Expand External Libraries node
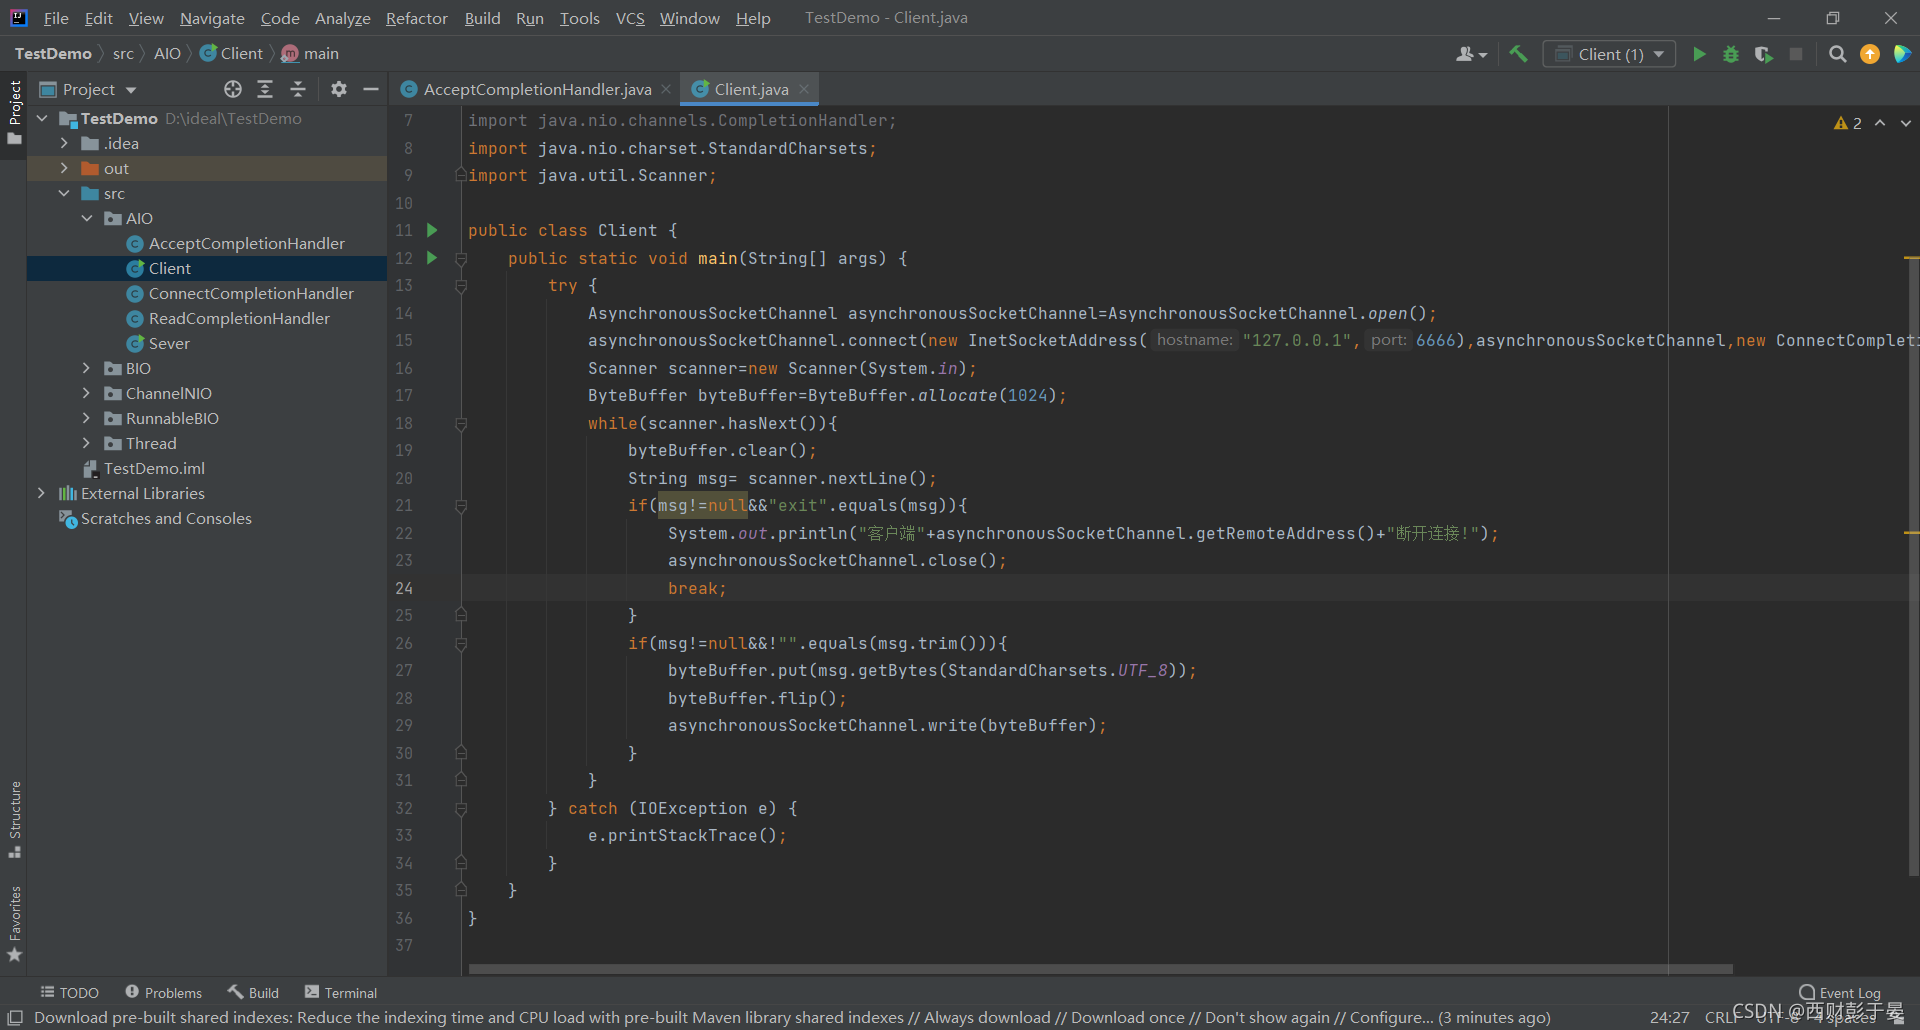 click(42, 493)
